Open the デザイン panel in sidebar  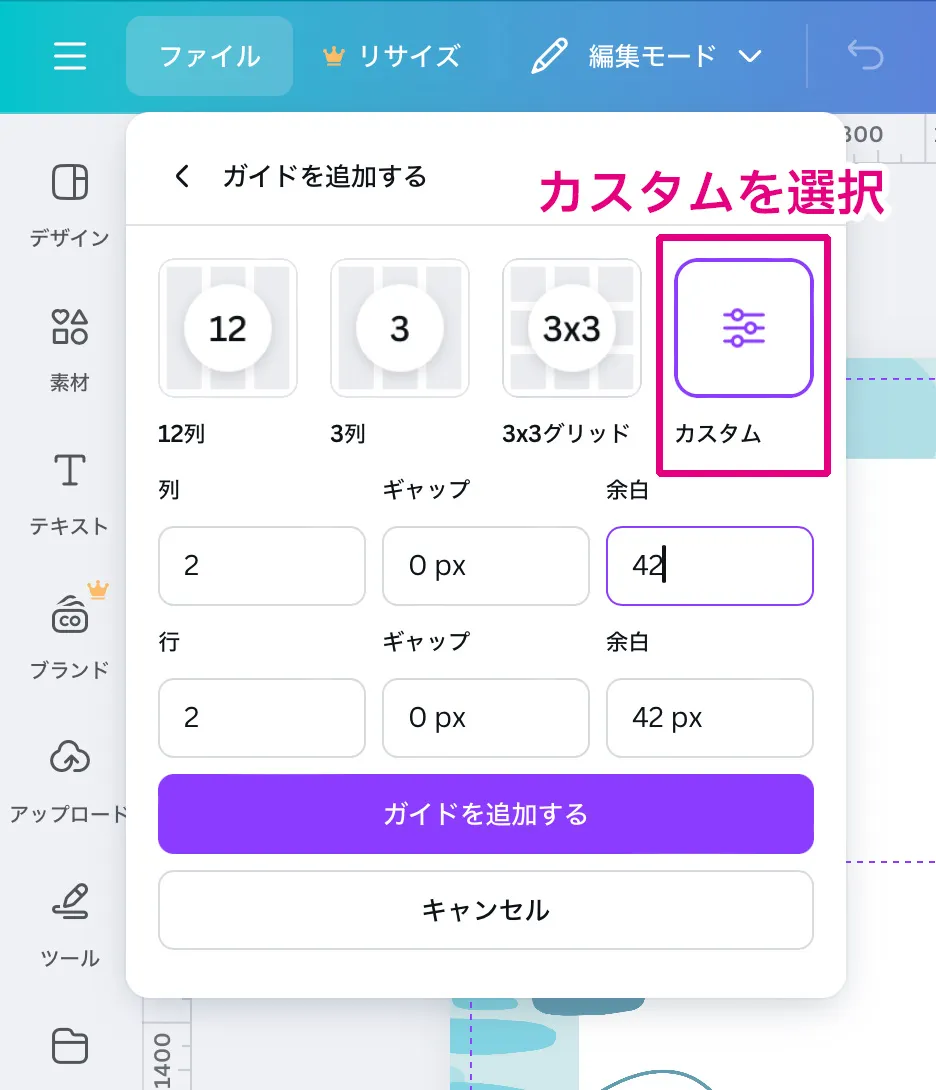70,205
